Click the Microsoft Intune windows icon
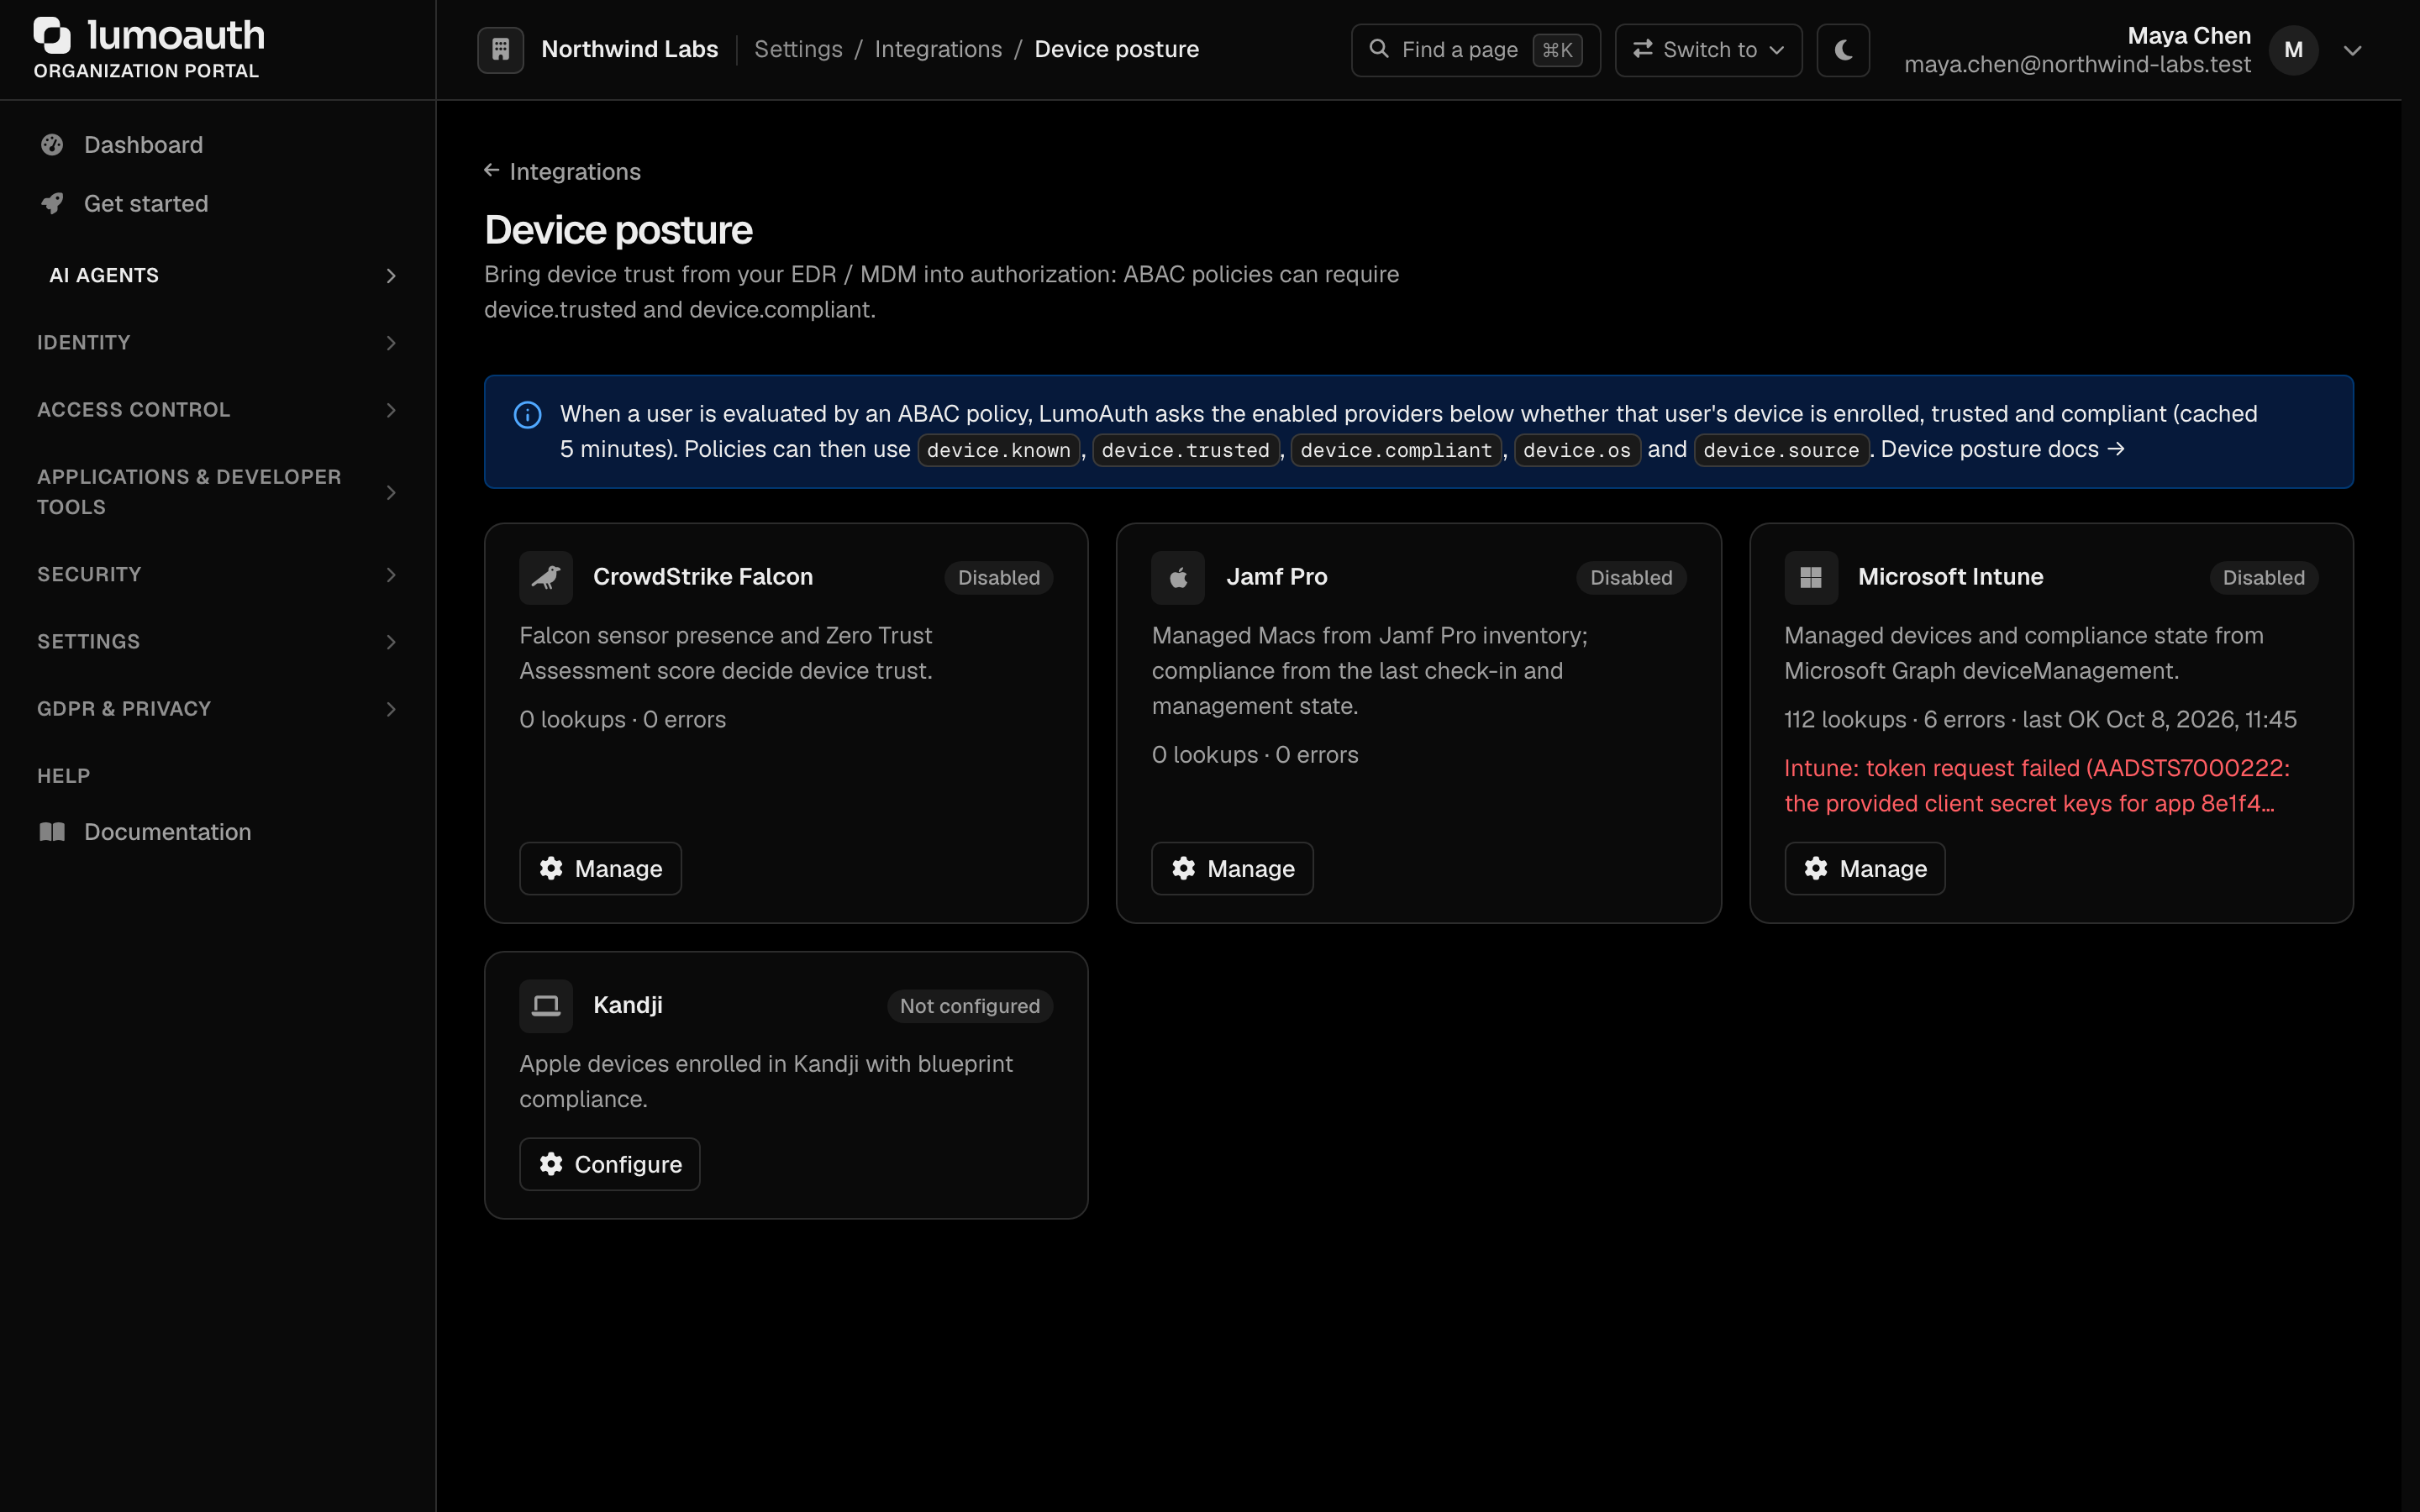Screen dimensions: 2420x1512 click(1810, 577)
